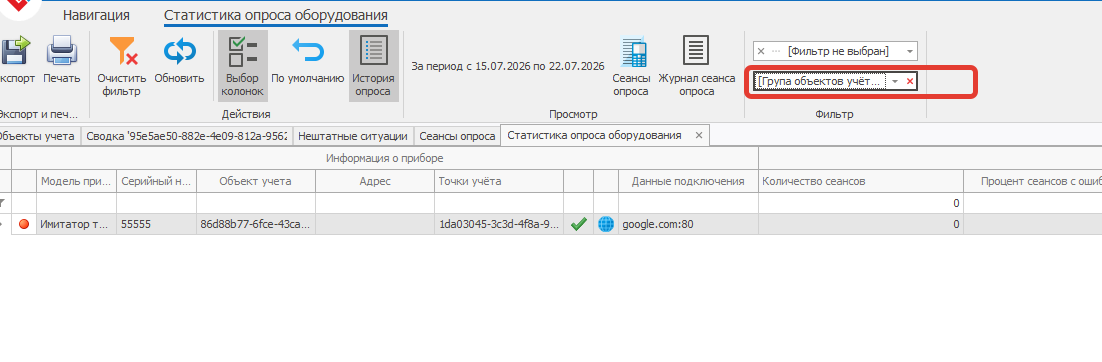The width and height of the screenshot is (1102, 362).
Task: Select serial number cell 55555
Action: pyautogui.click(x=157, y=224)
